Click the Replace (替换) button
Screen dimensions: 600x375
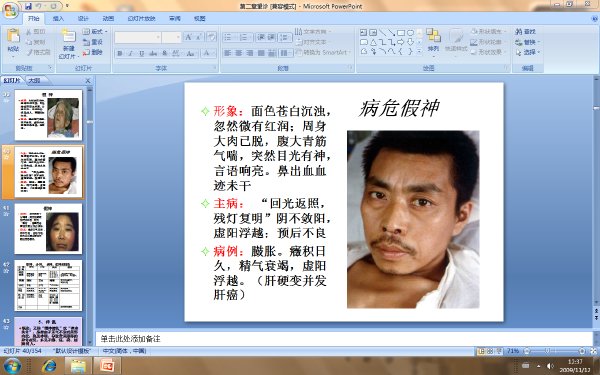click(x=528, y=42)
